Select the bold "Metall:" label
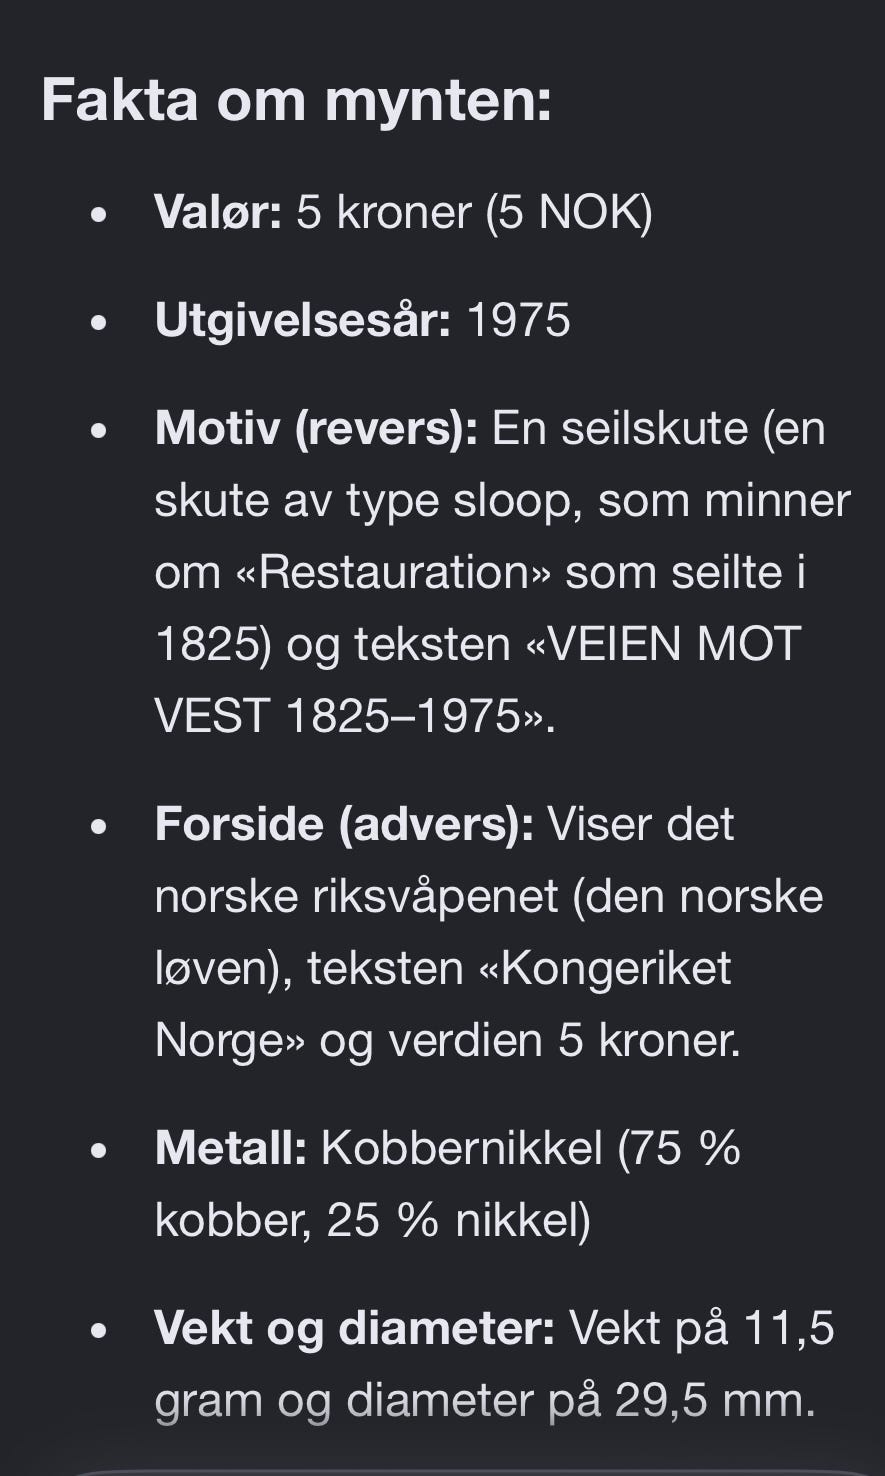Screen dimensions: 885x1476 click(230, 1149)
